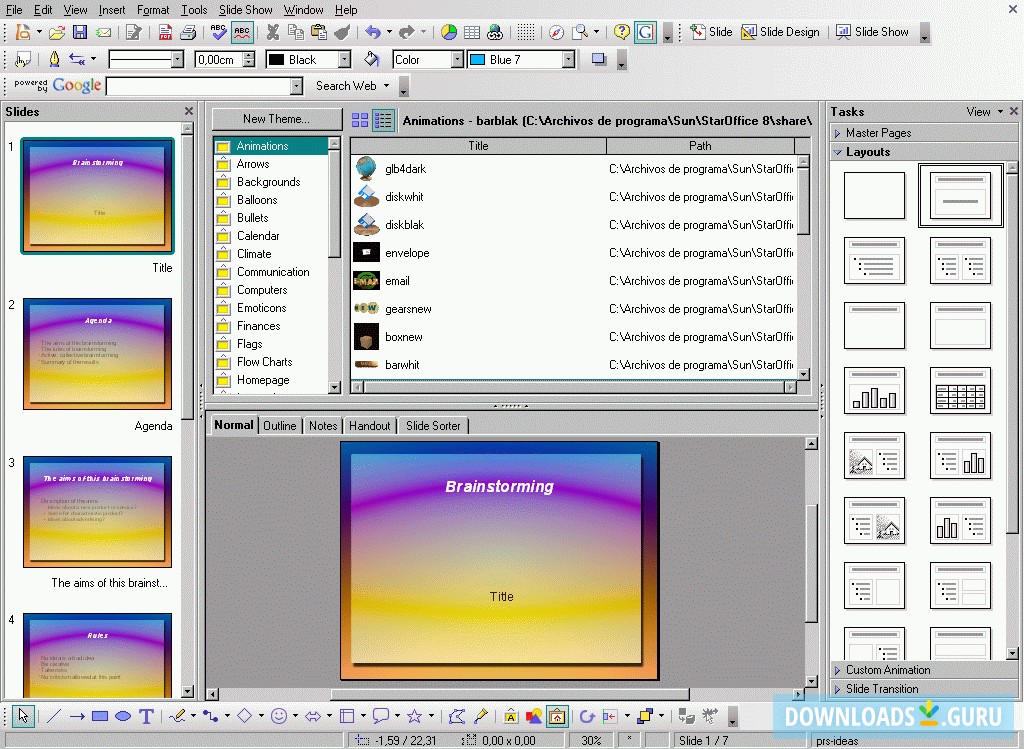Image resolution: width=1024 pixels, height=749 pixels.
Task: Select the Text tool
Action: pos(146,716)
